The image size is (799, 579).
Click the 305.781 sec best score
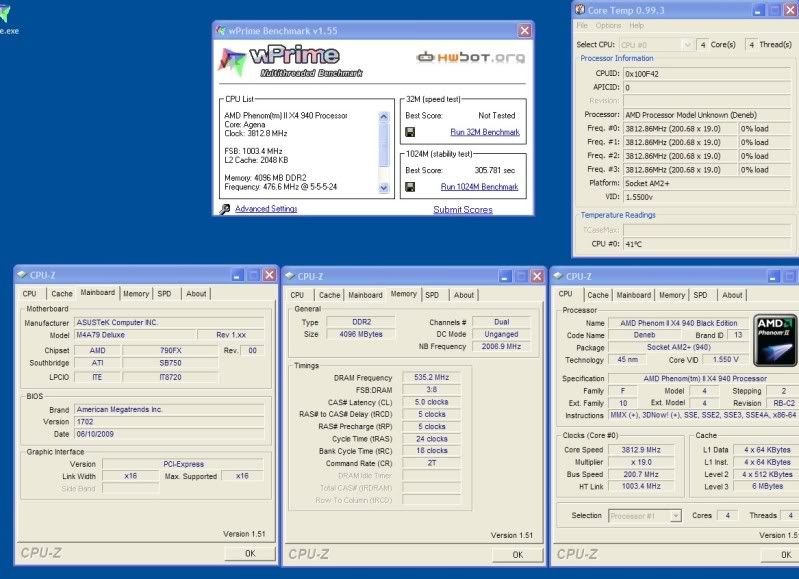[494, 170]
